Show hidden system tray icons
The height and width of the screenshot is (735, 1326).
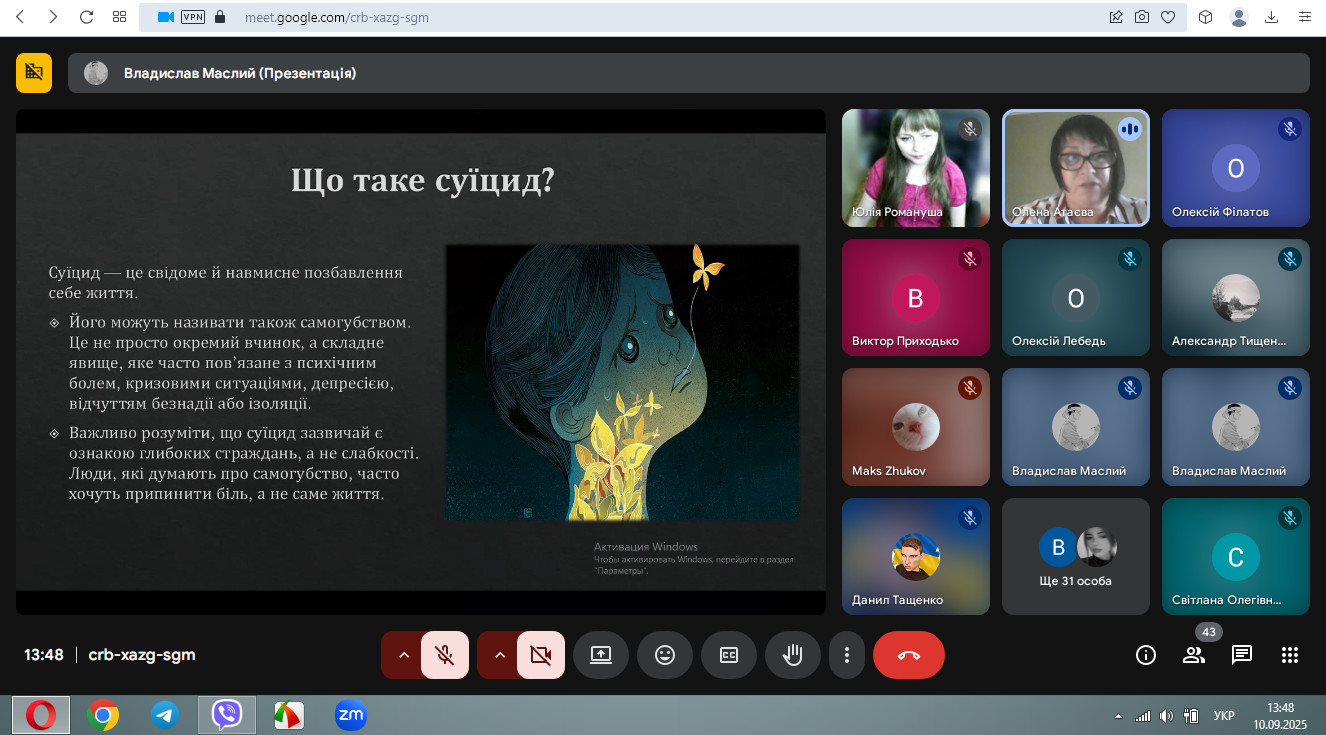[1118, 716]
